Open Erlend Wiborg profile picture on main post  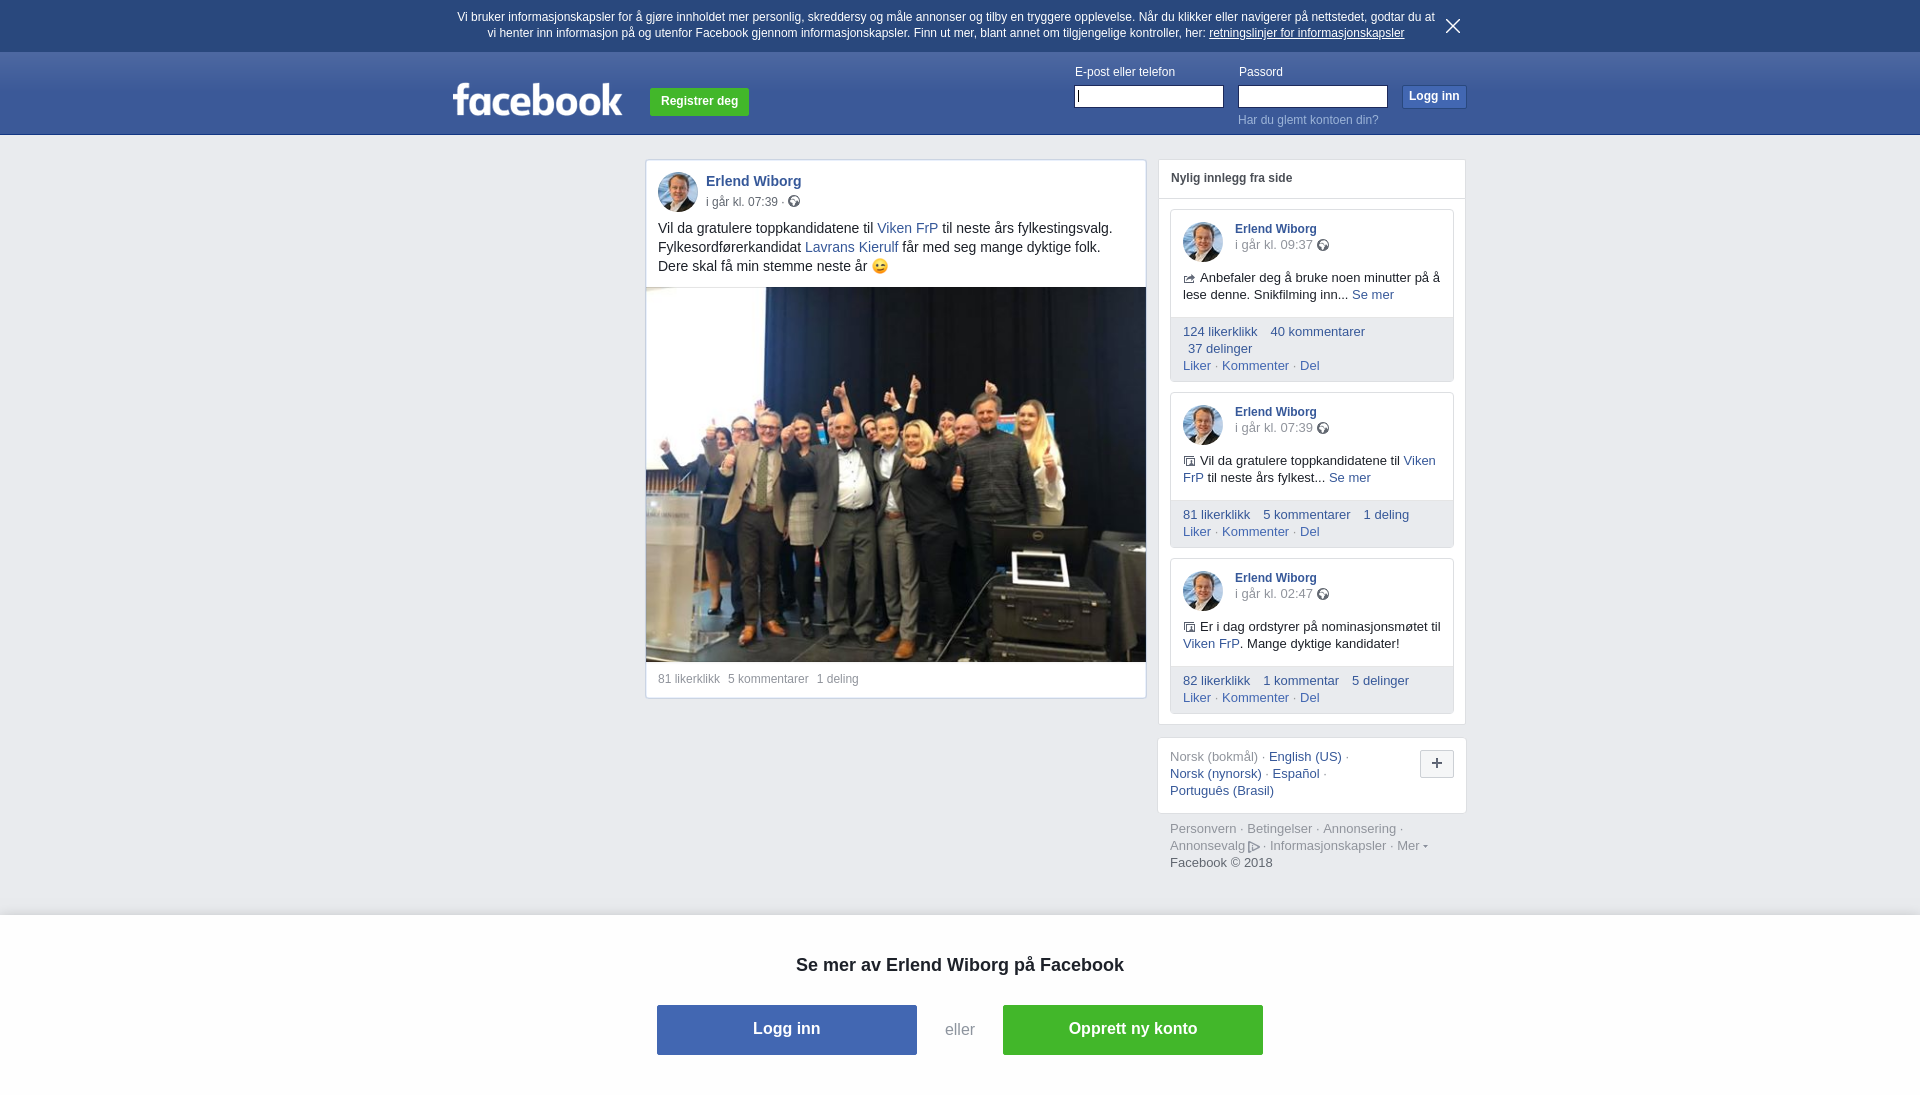click(x=678, y=192)
